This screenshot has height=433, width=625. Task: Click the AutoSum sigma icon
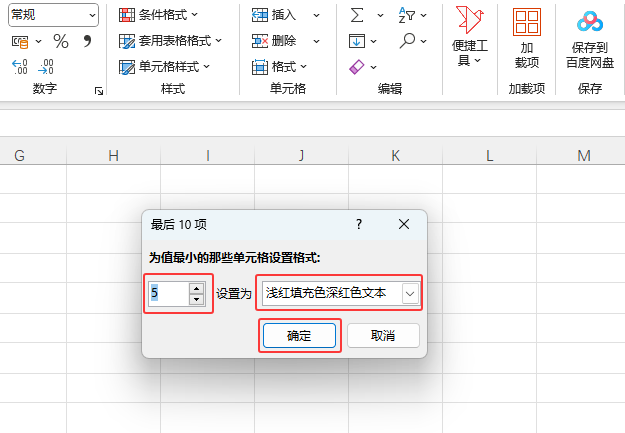[x=357, y=15]
